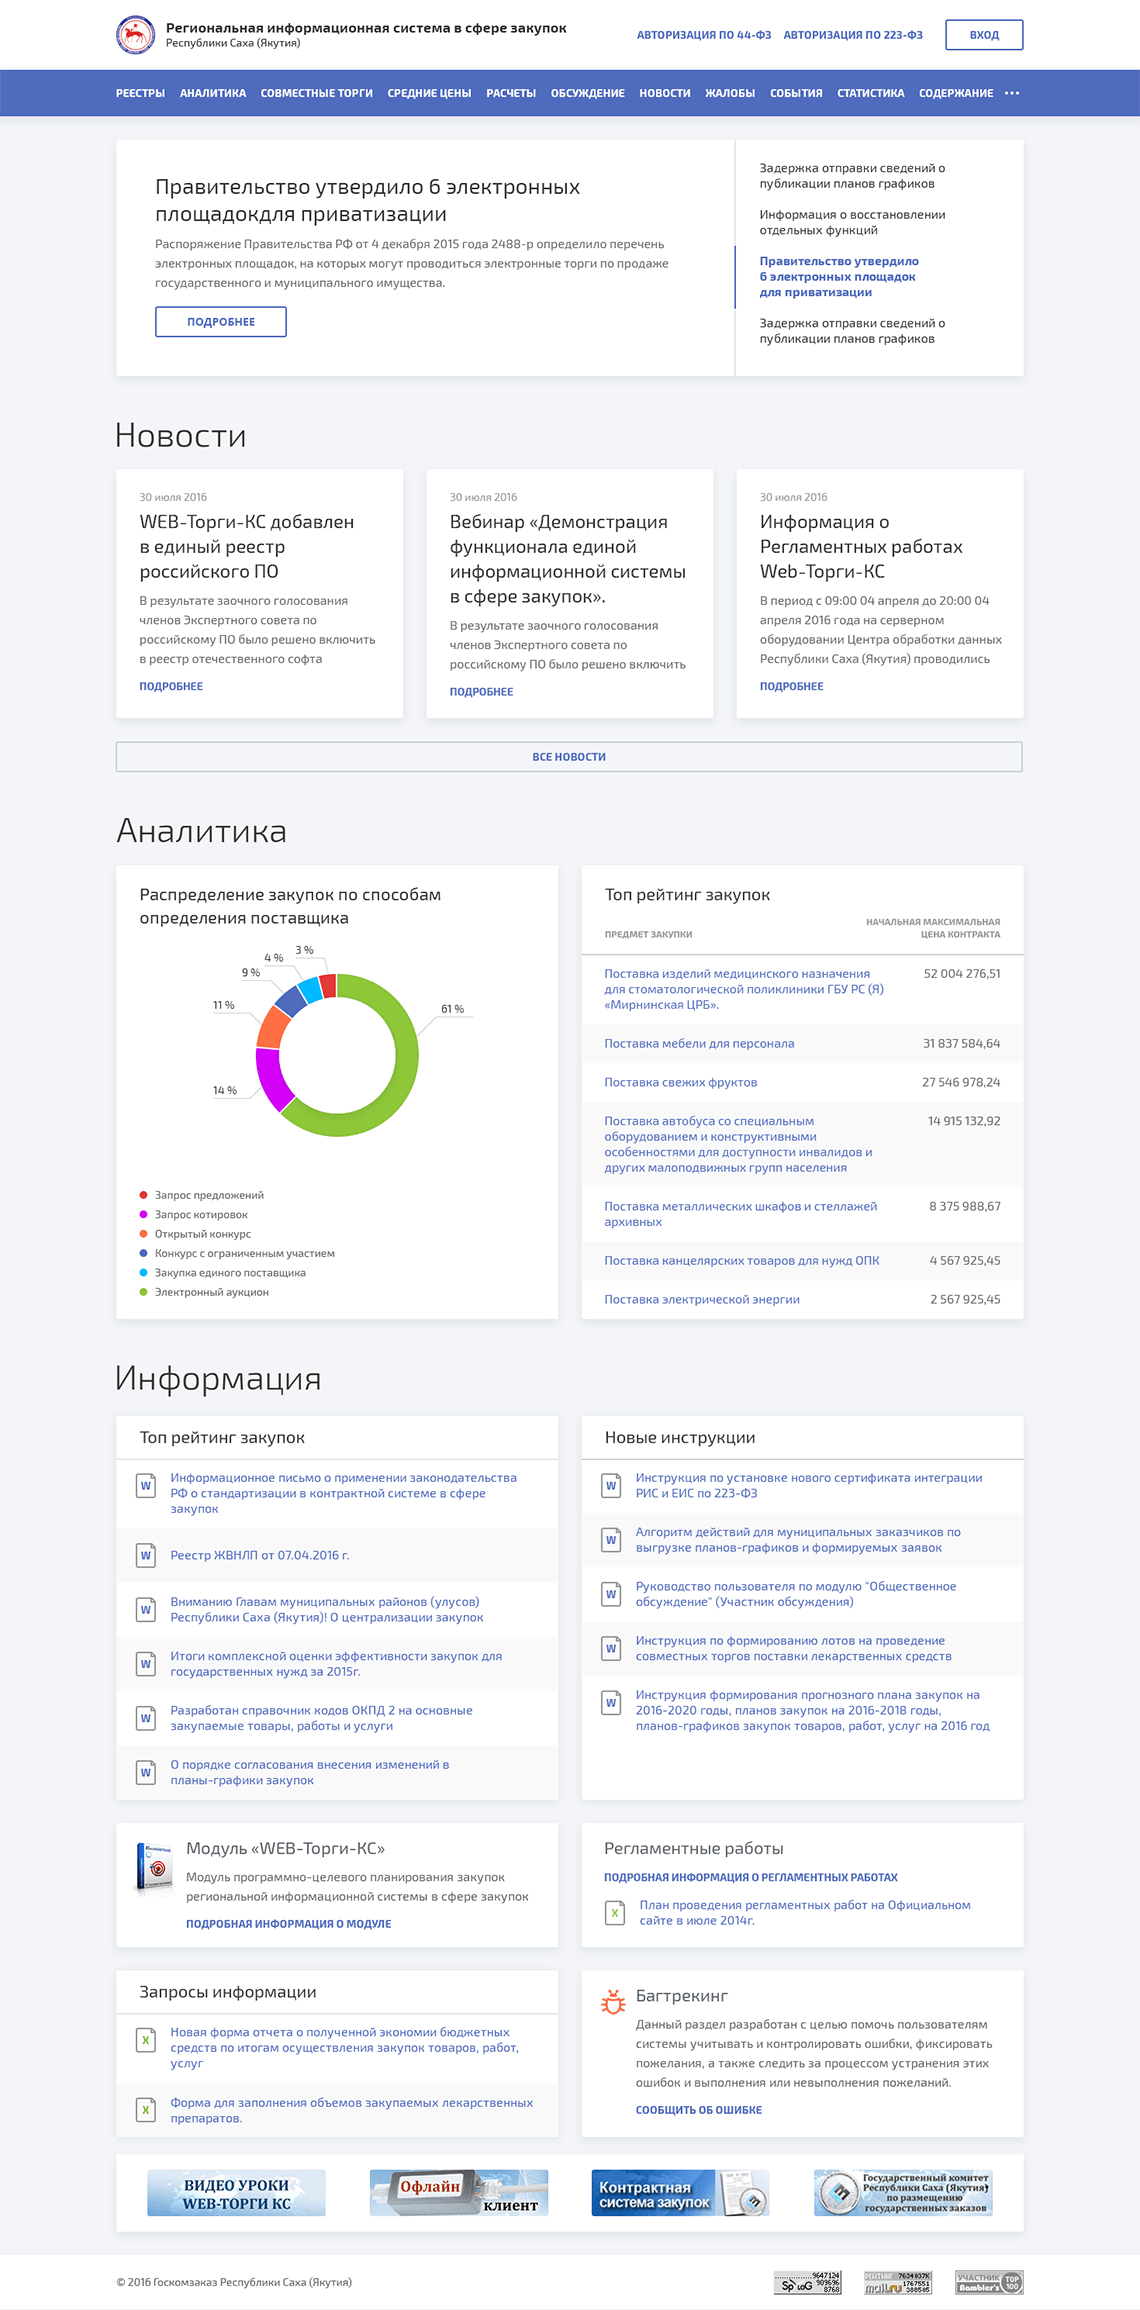Click Word icon beside Реестр ЖВНЛП document

coord(146,1555)
